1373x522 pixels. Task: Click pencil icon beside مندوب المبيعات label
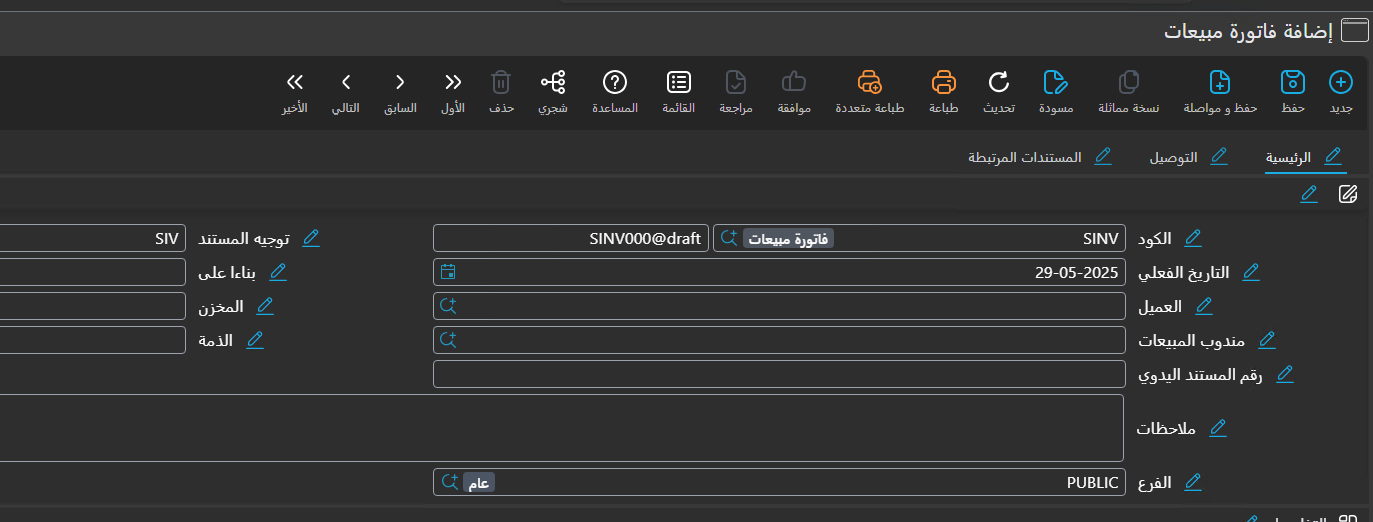point(1267,340)
